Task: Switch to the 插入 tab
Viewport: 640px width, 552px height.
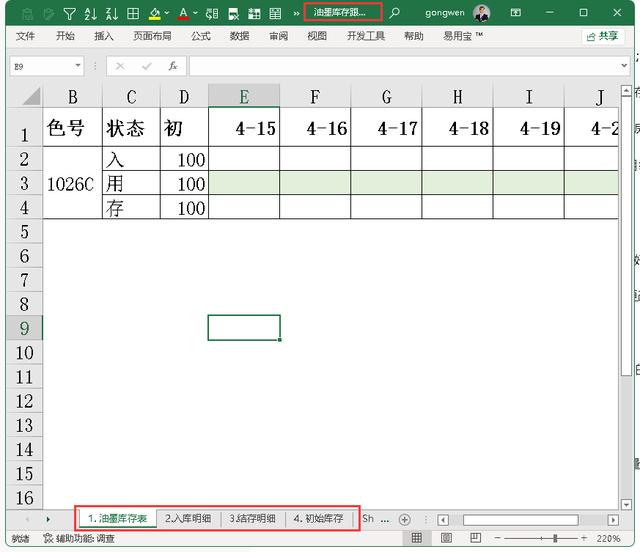Action: (x=104, y=36)
